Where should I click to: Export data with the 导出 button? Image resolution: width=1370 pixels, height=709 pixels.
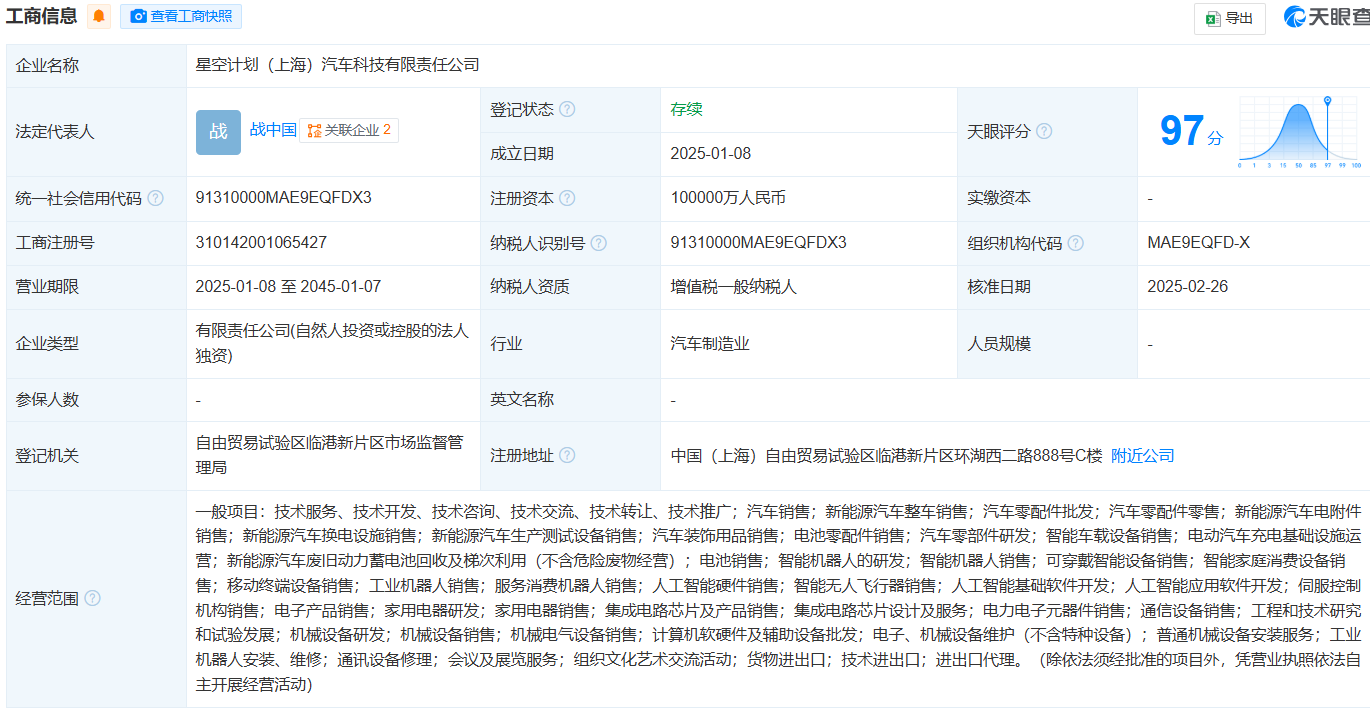(x=1230, y=18)
